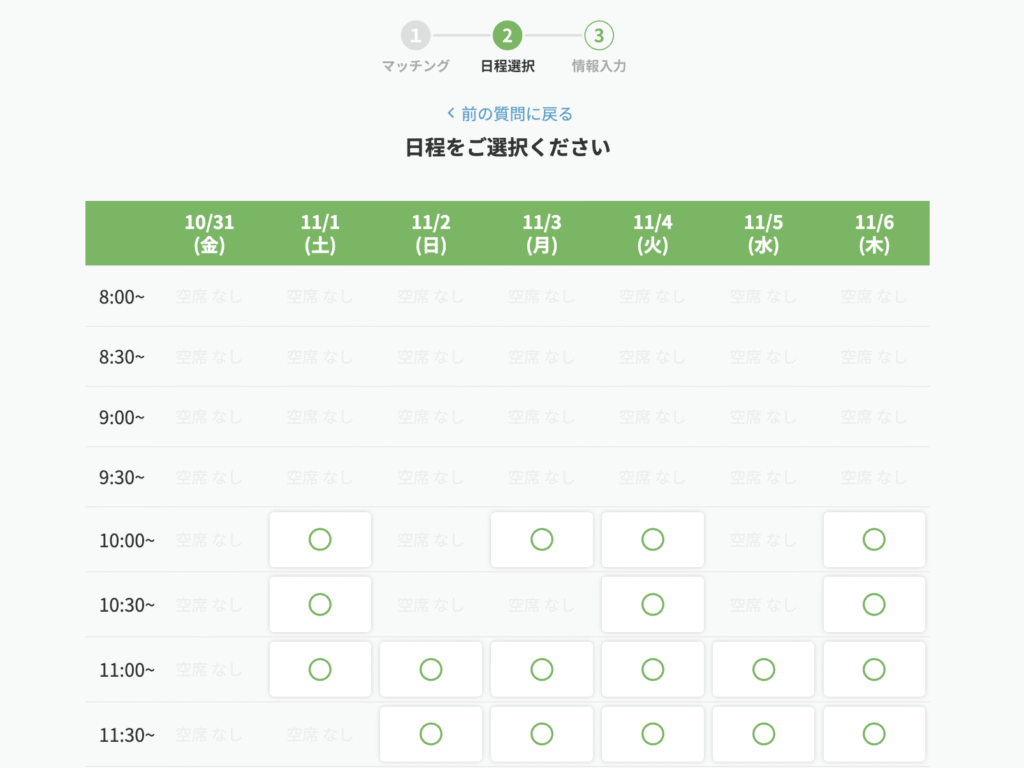
Task: Click step 3 情報入力 indicator
Action: point(598,37)
